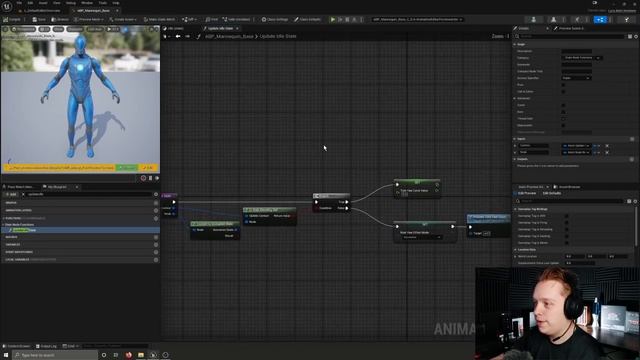The height and width of the screenshot is (360, 640).
Task: Collapse the State Node Functions category
Action: click(3, 224)
